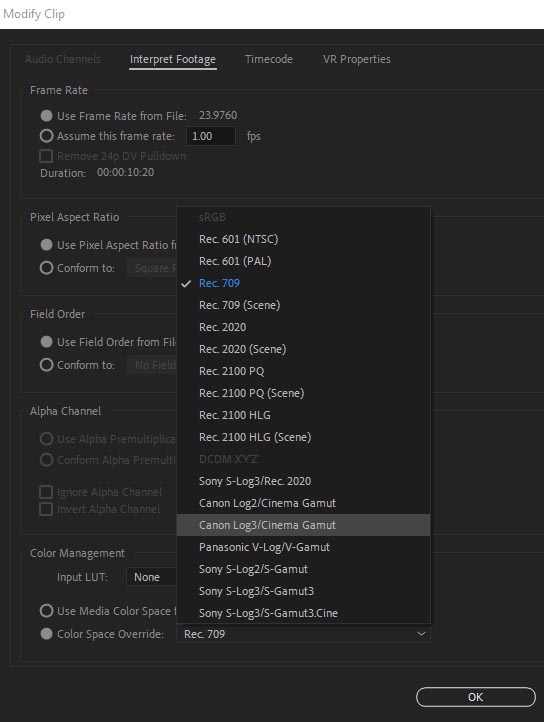This screenshot has height=722, width=544.
Task: Open the VR Properties tab
Action: pos(357,59)
